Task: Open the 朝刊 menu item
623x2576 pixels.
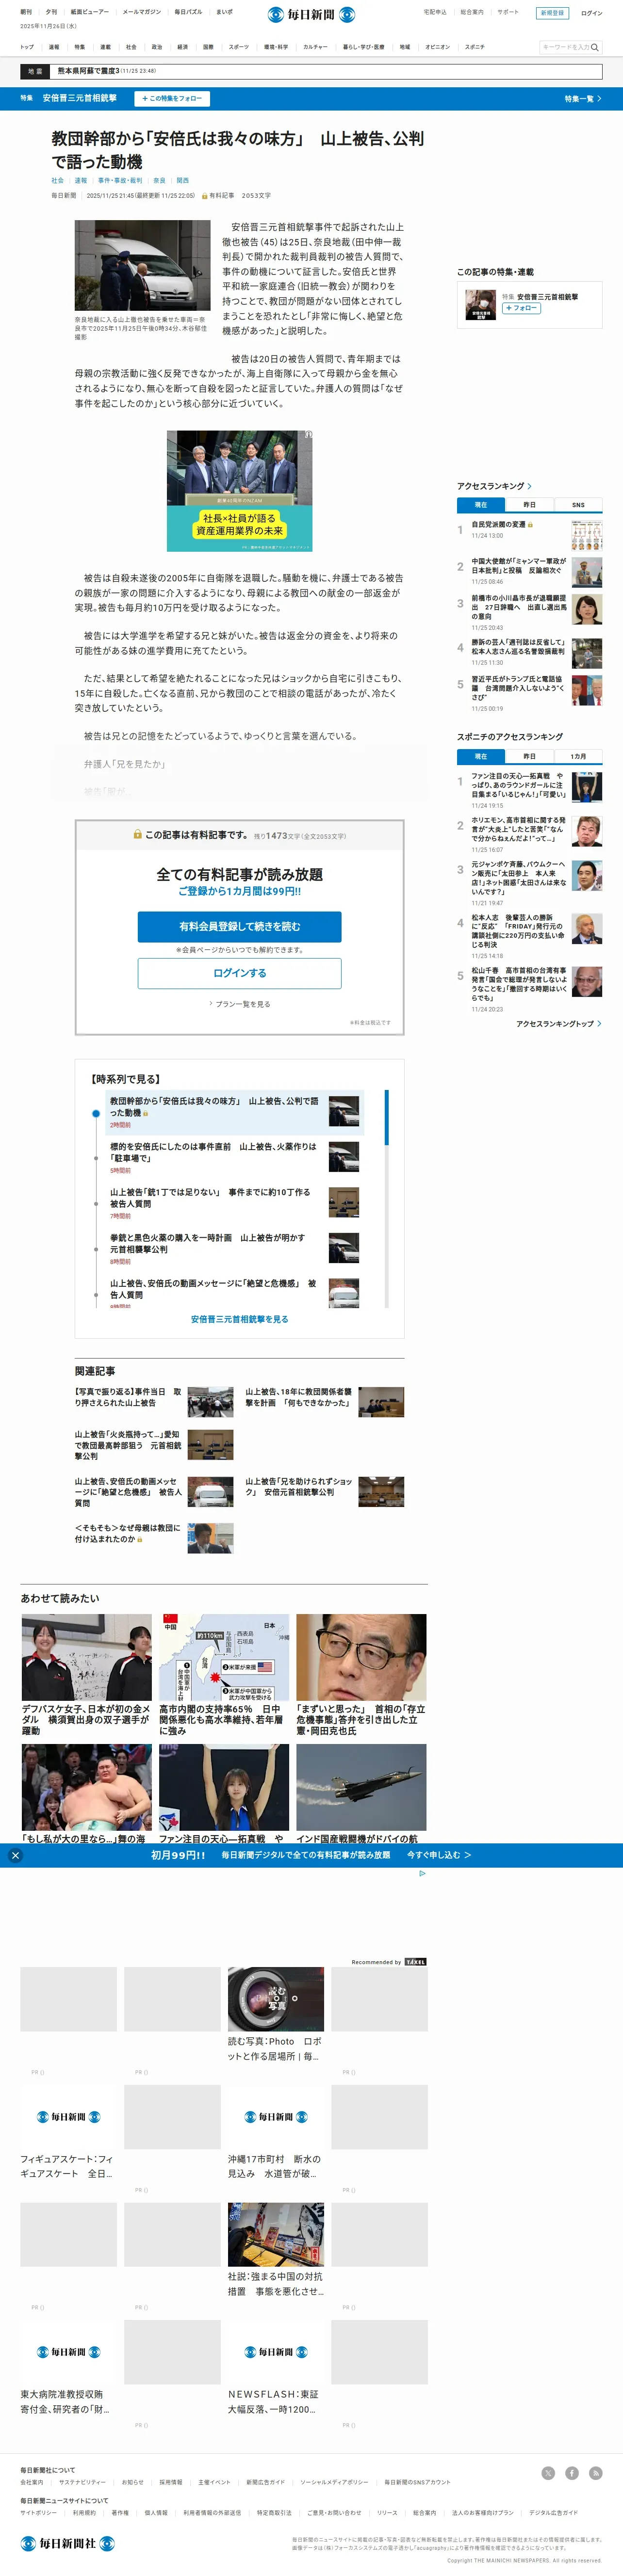Action: coord(26,12)
